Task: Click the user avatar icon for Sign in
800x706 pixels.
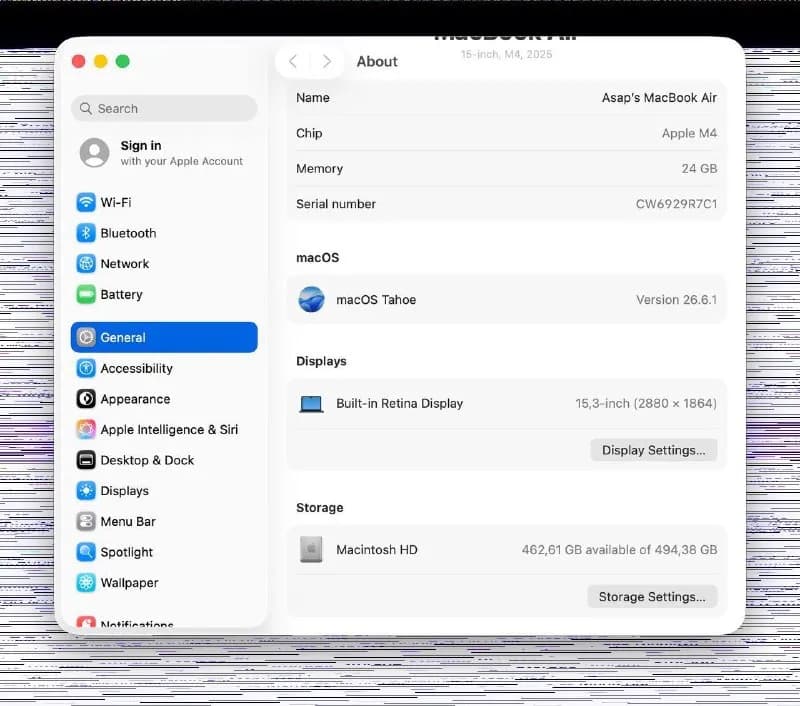Action: click(x=94, y=153)
